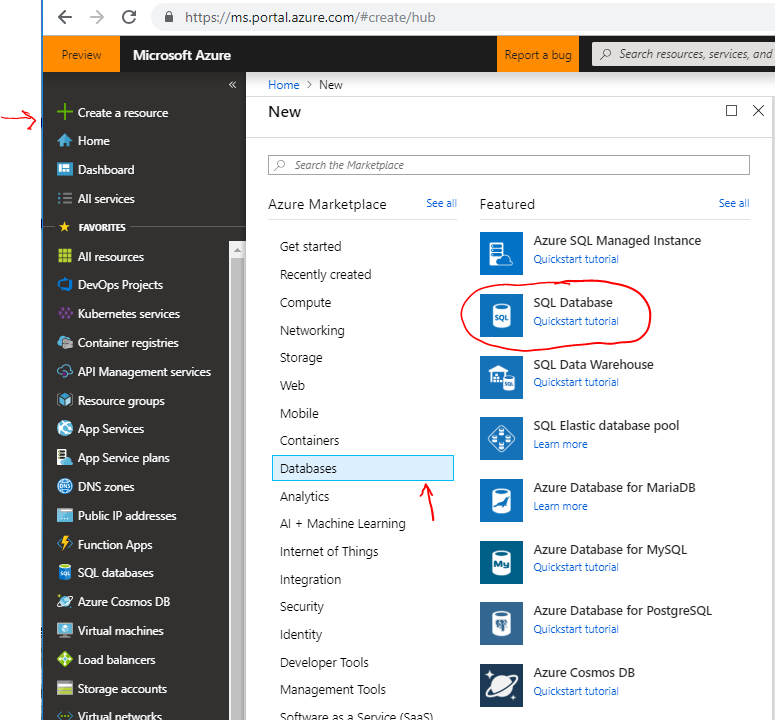Open AI + Machine Learning category
Image resolution: width=775 pixels, height=720 pixels.
(343, 524)
